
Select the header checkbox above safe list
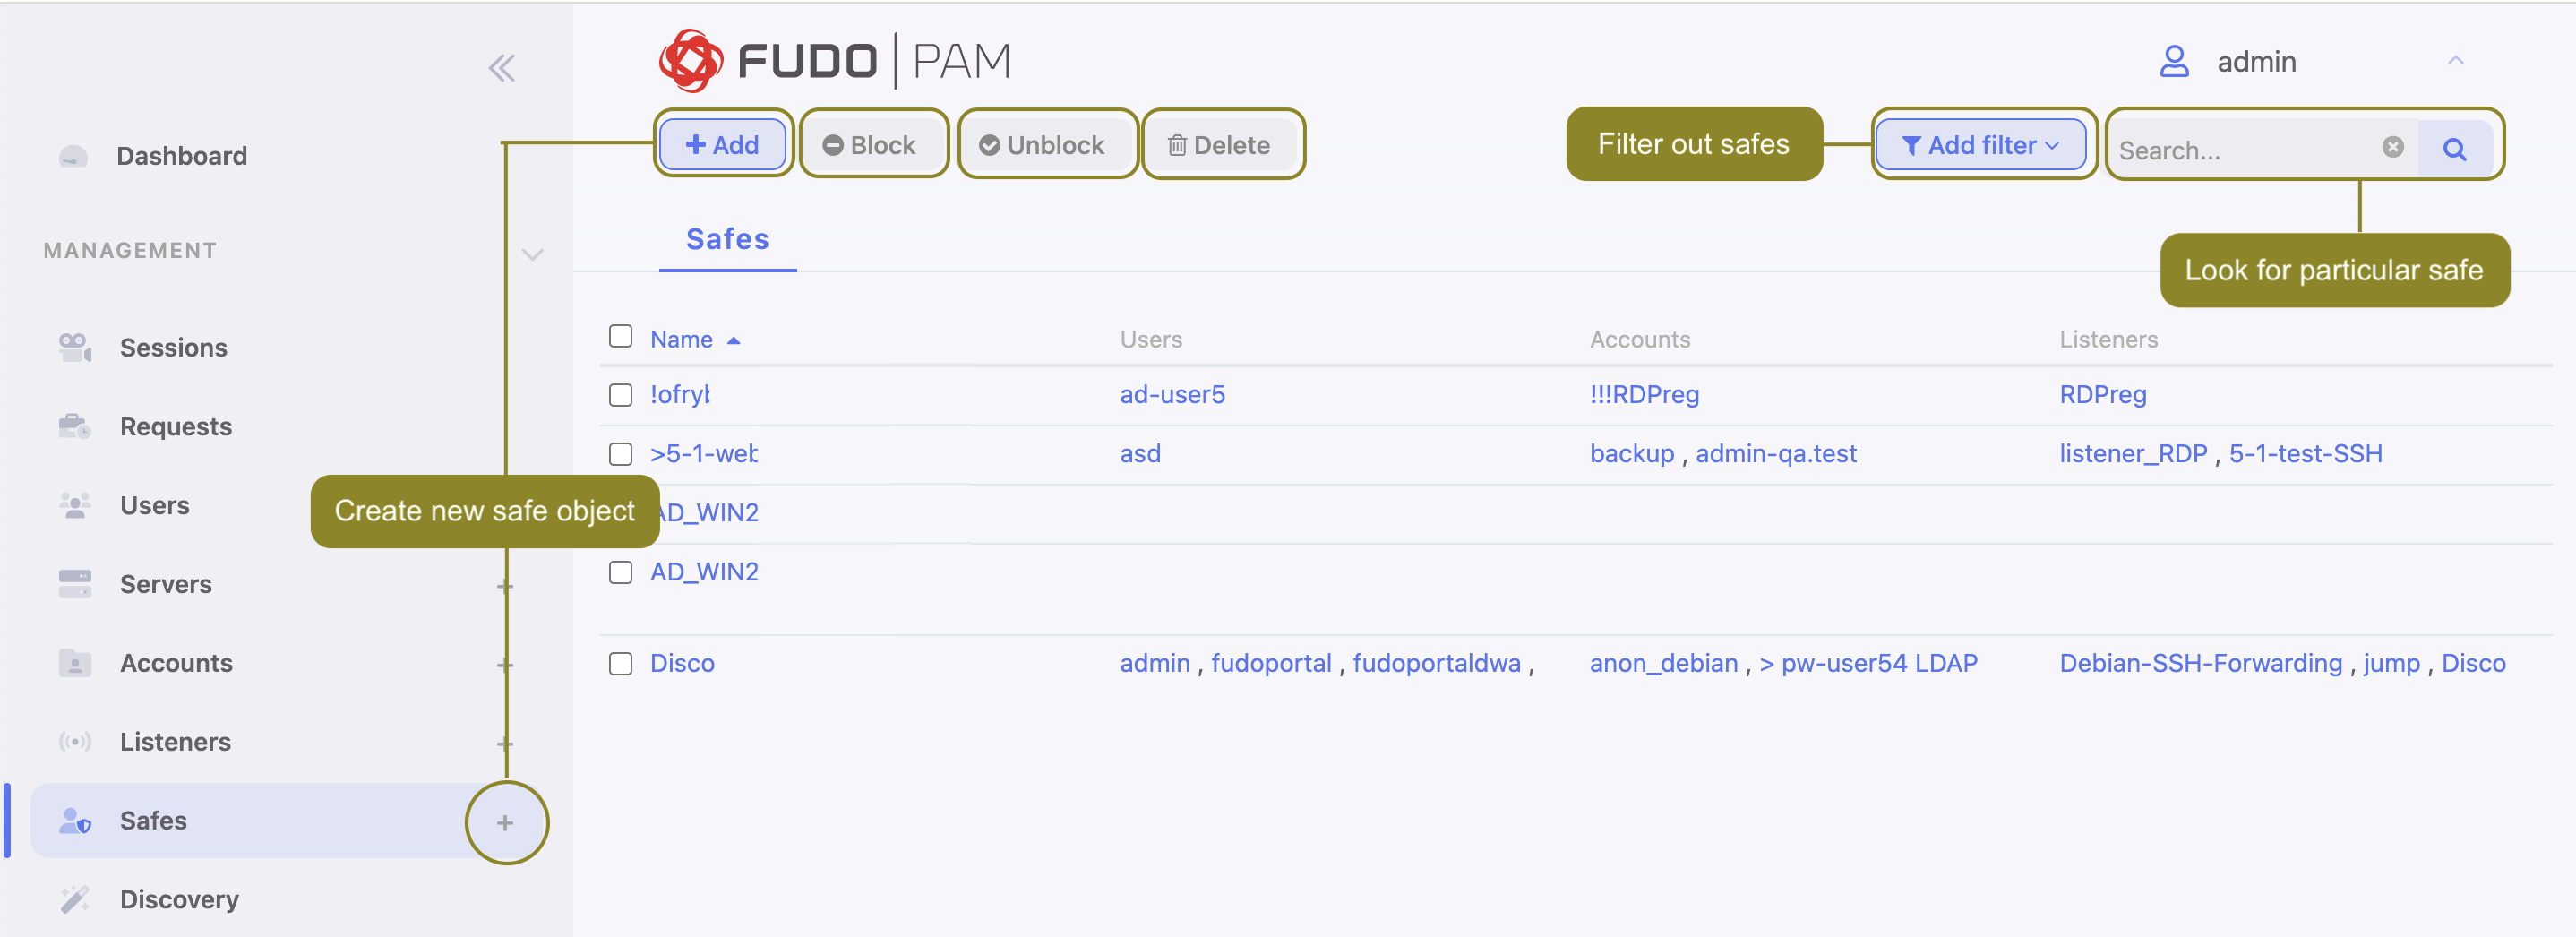[x=619, y=338]
